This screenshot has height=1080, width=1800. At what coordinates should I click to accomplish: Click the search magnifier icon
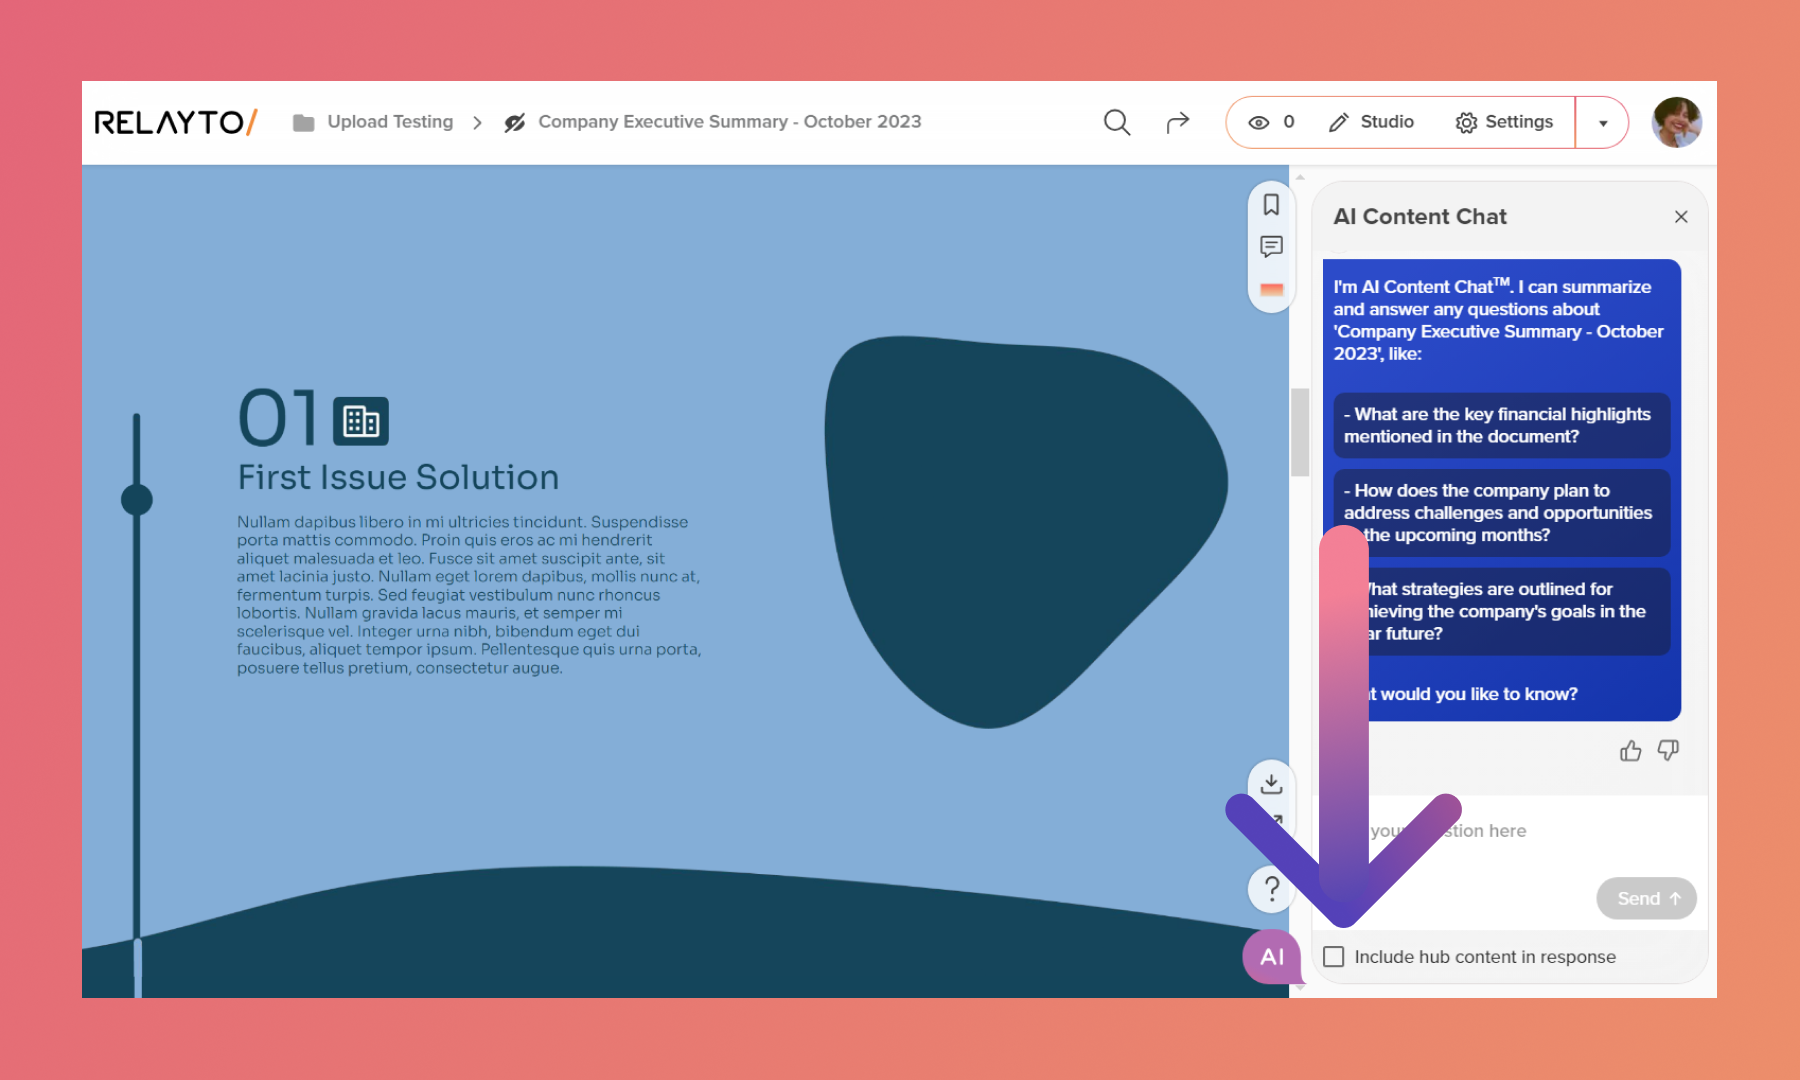pos(1116,122)
